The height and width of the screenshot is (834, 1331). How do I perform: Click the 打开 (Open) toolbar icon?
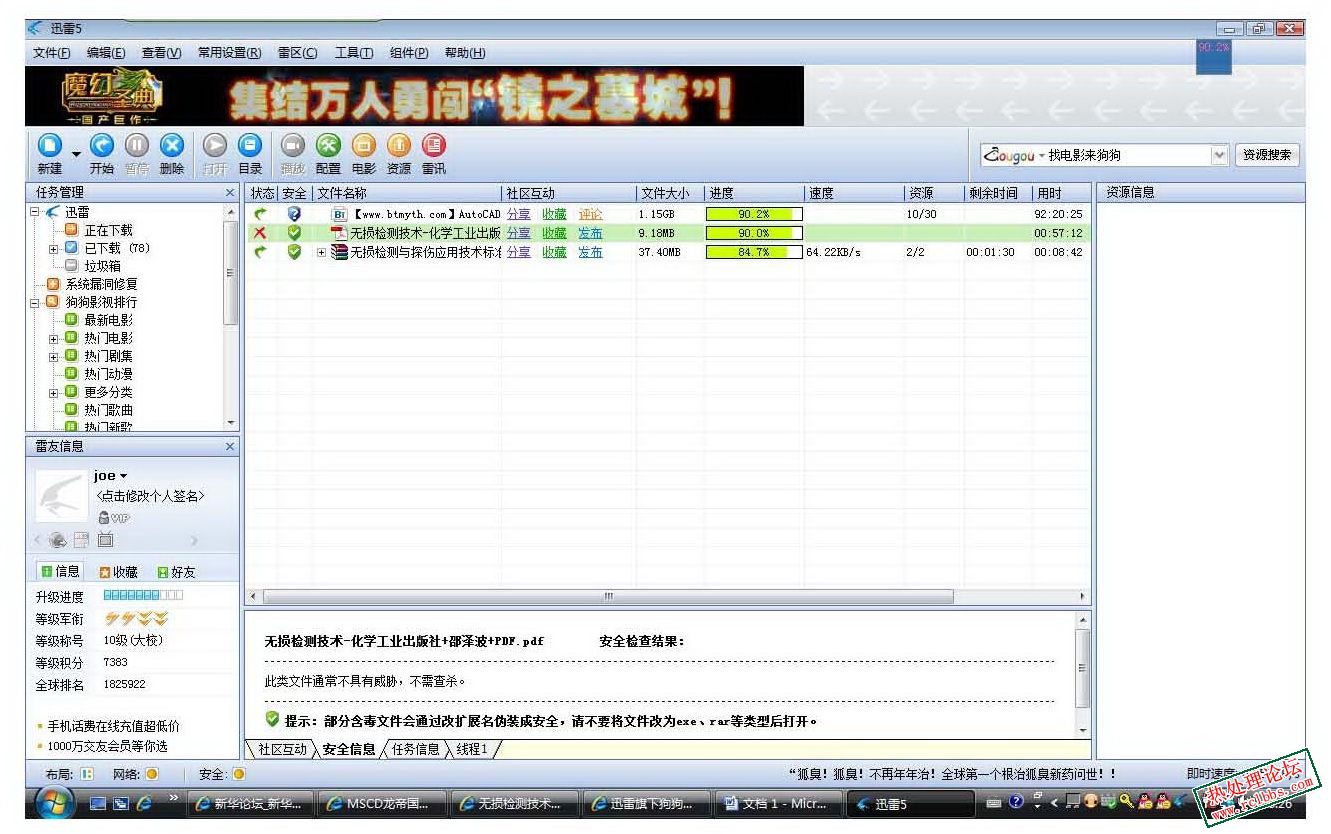click(x=215, y=146)
